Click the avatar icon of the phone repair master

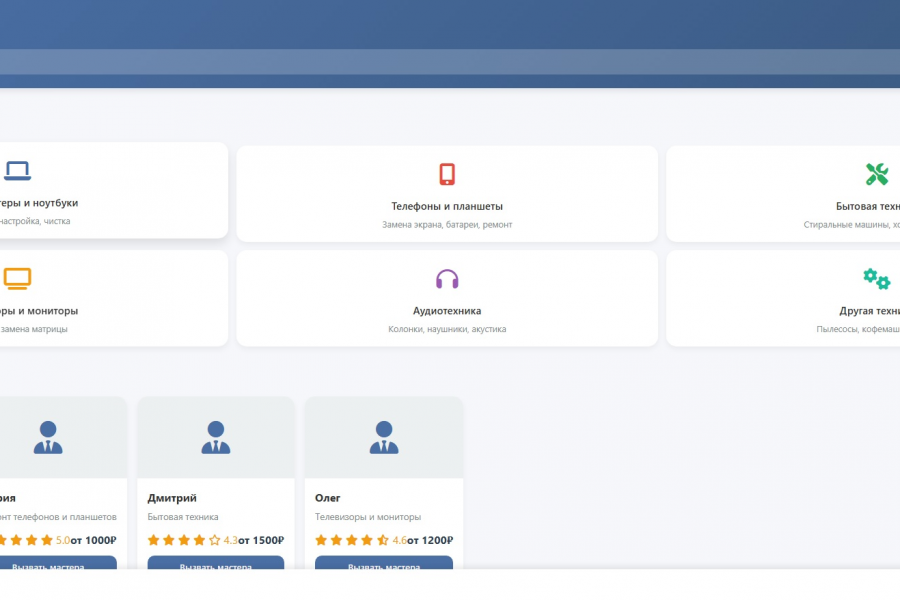coord(48,437)
